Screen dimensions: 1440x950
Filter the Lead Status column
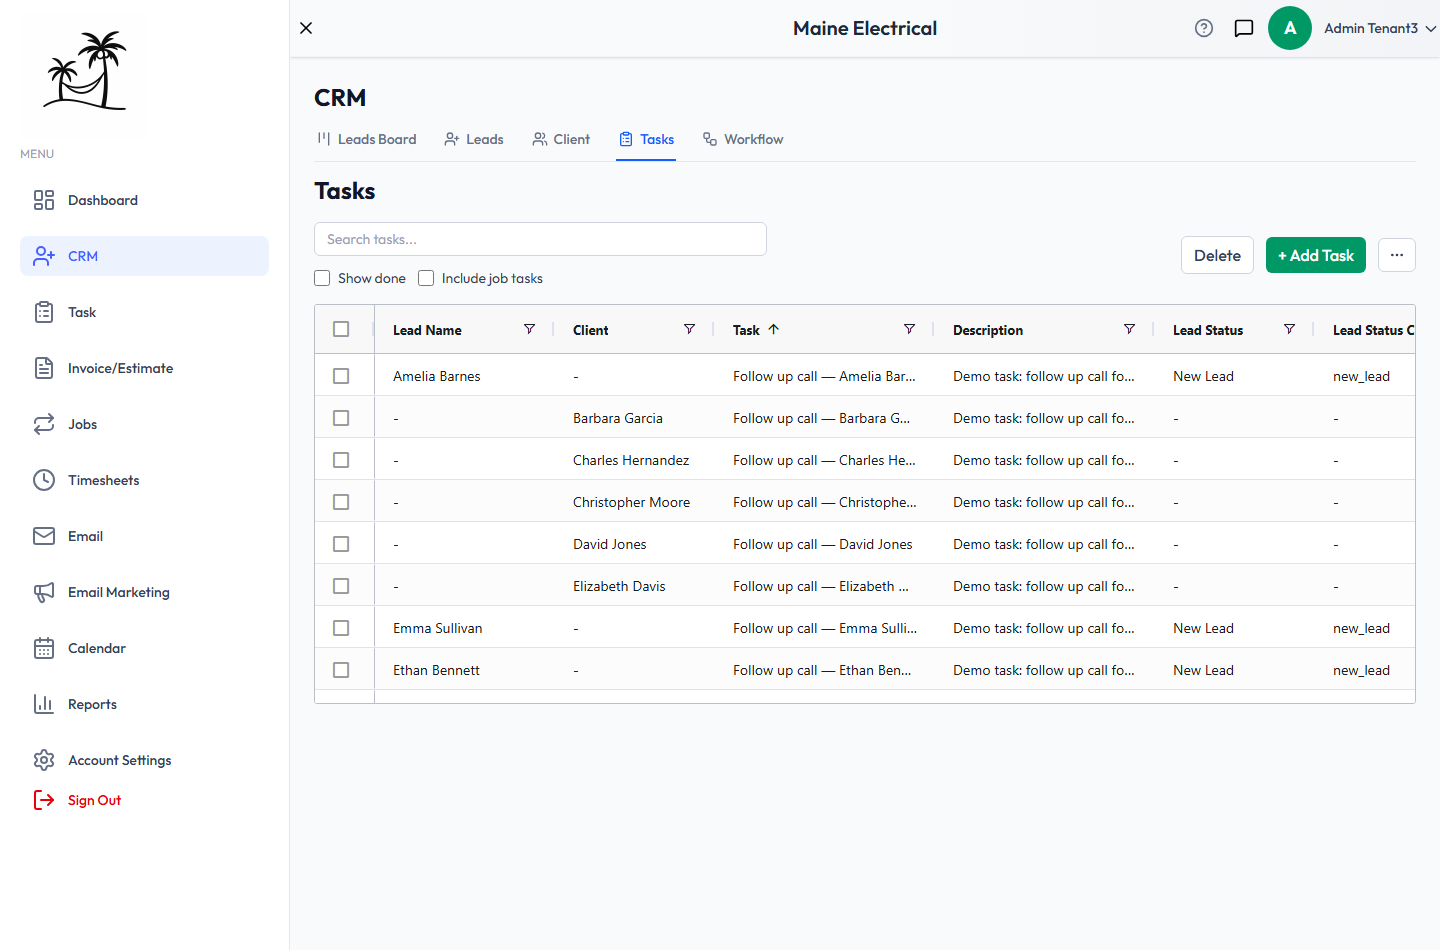(x=1289, y=329)
